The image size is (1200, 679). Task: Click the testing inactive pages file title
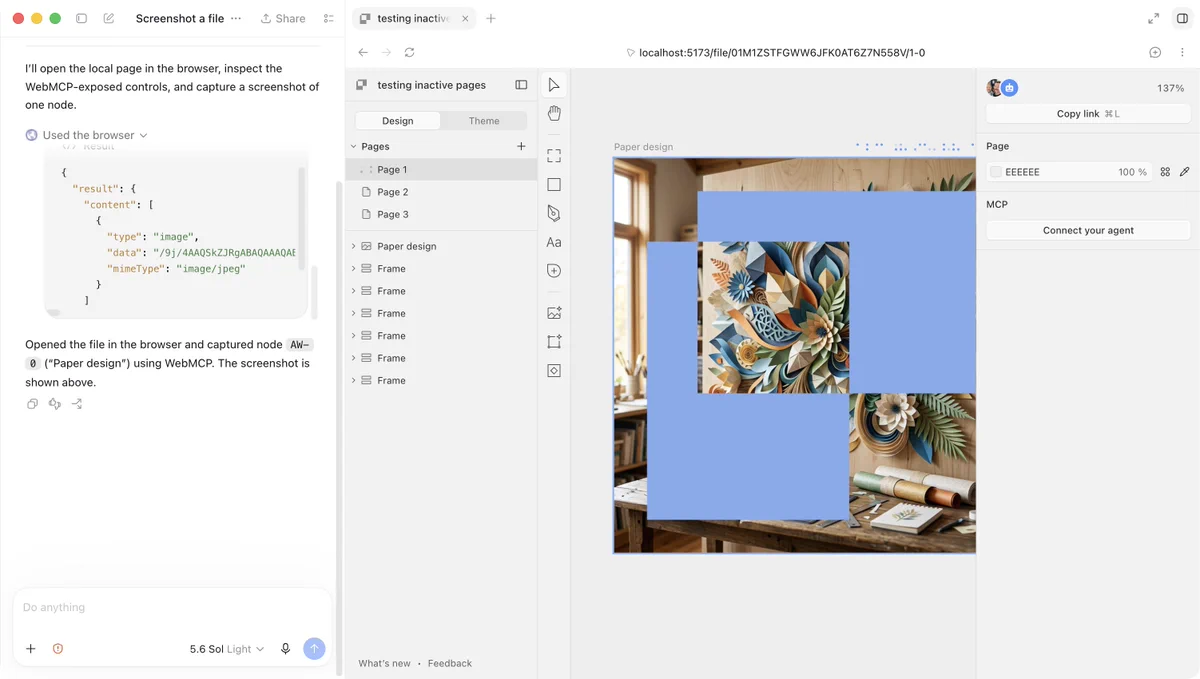432,85
